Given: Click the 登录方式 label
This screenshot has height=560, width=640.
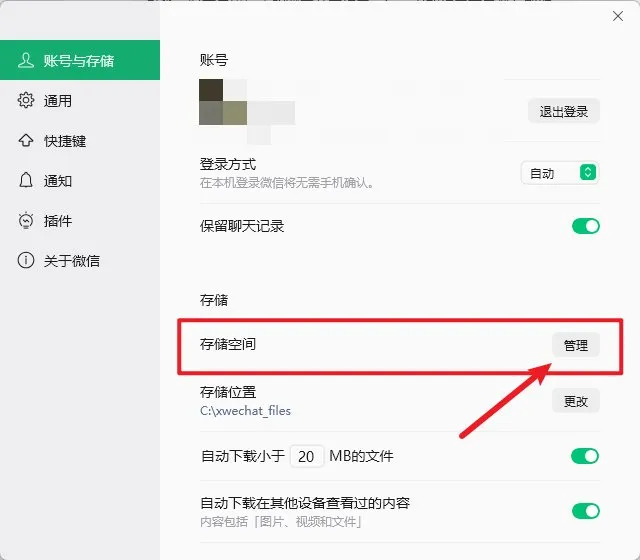Looking at the screenshot, I should (228, 164).
